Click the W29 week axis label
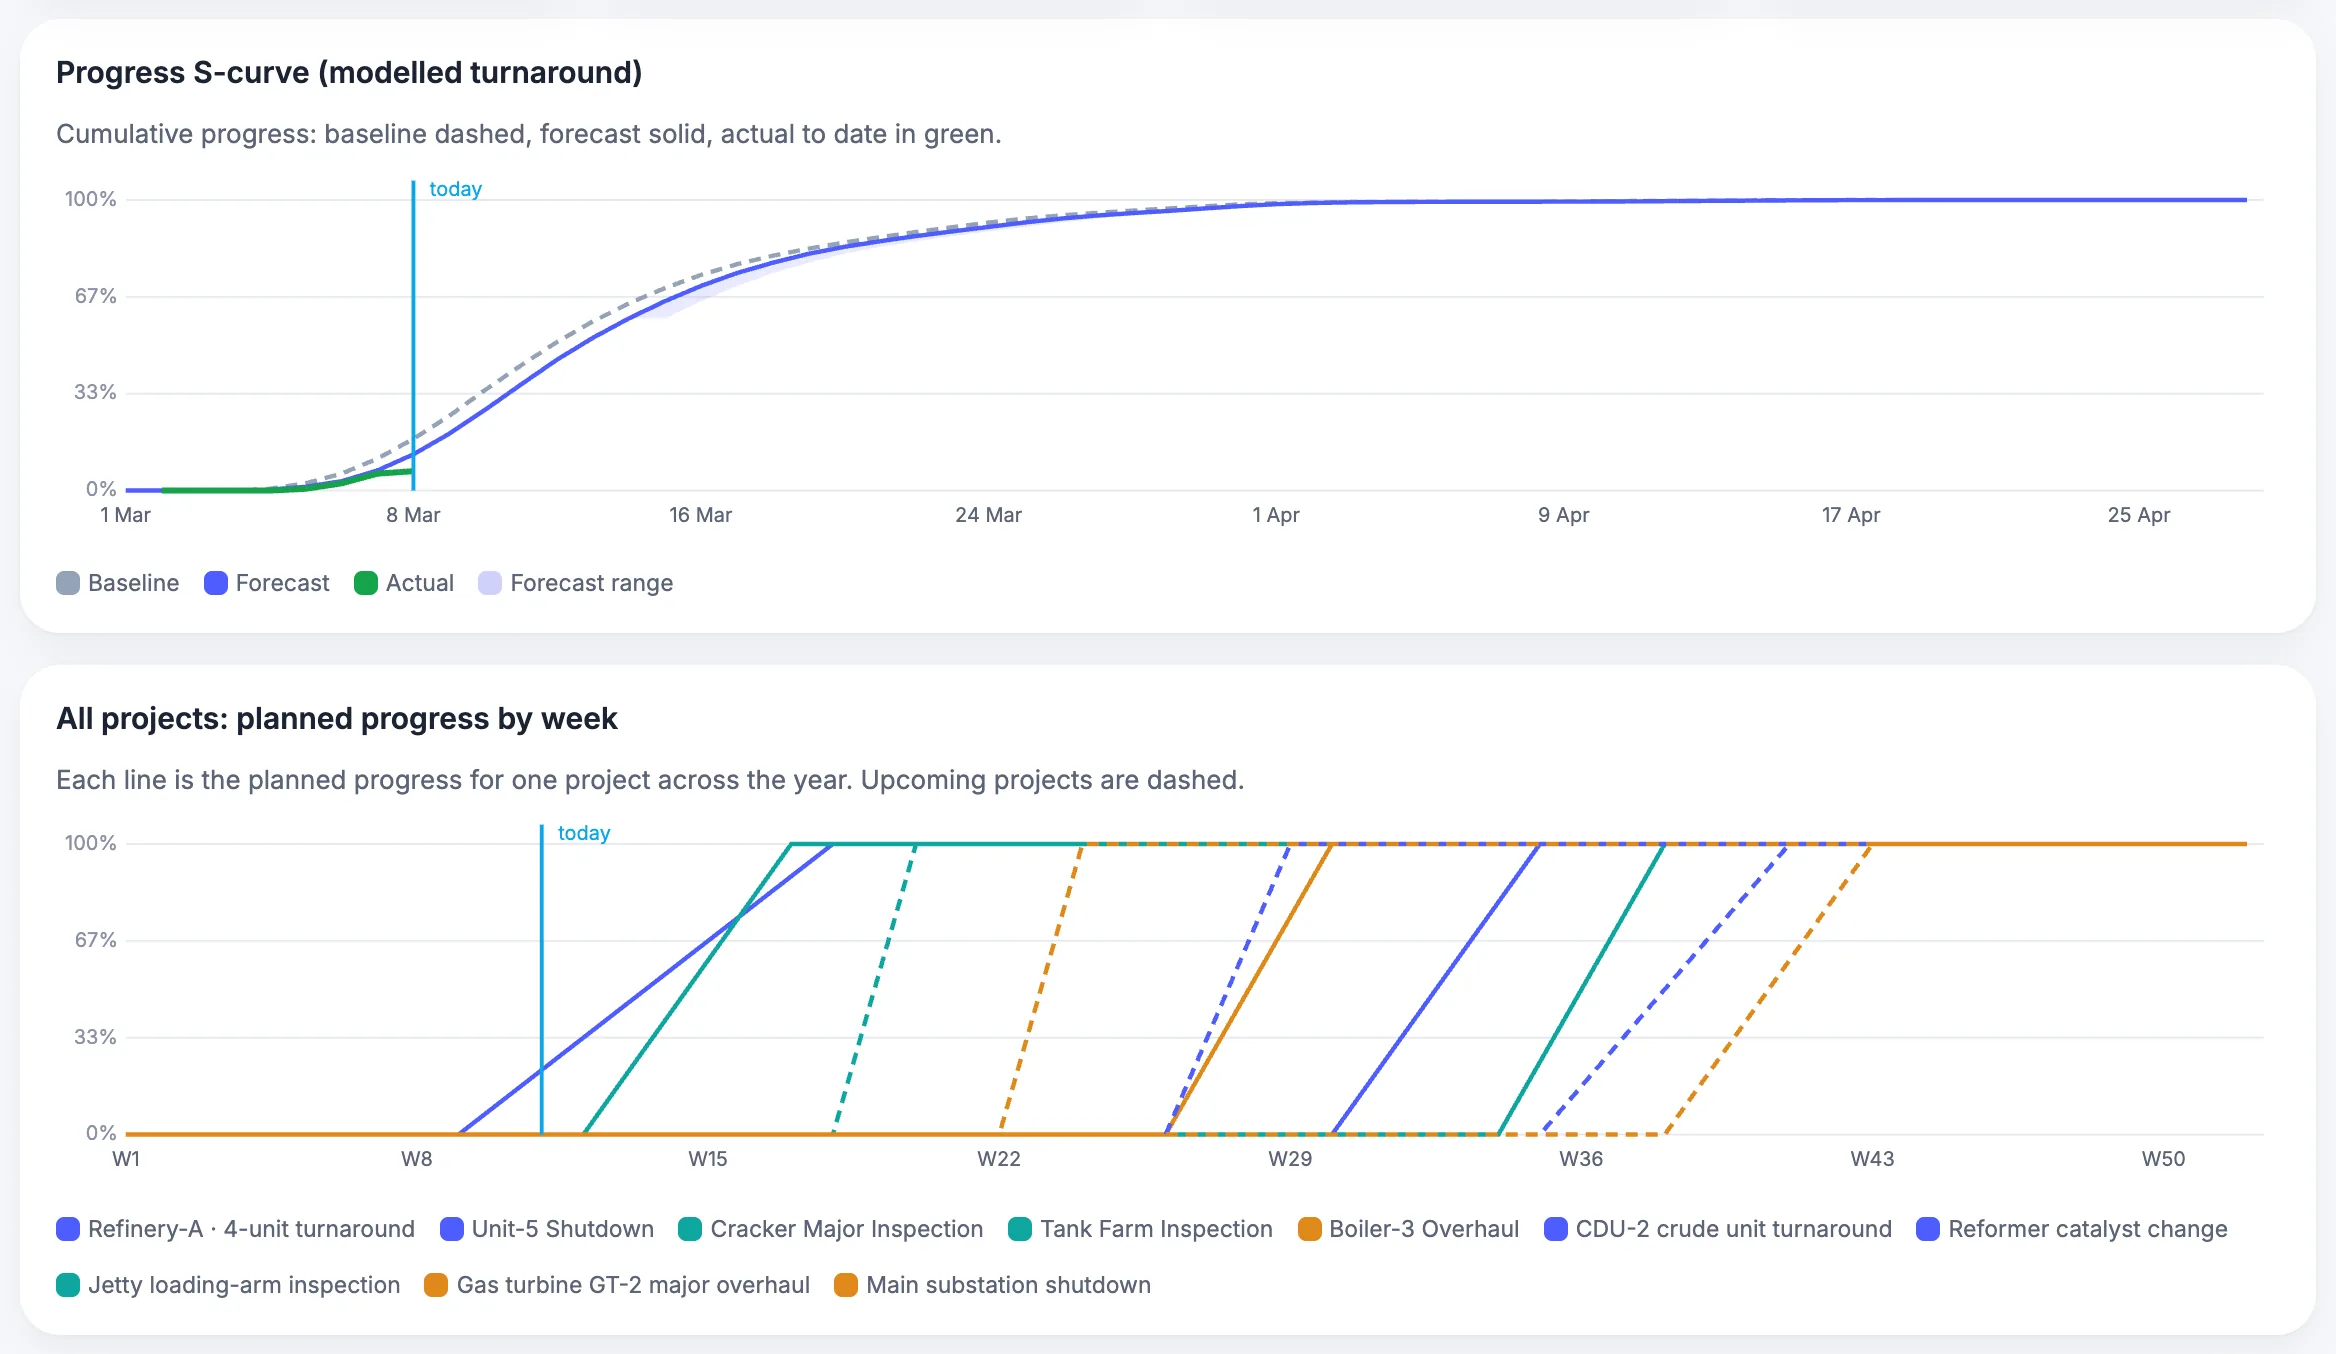 [x=1289, y=1159]
